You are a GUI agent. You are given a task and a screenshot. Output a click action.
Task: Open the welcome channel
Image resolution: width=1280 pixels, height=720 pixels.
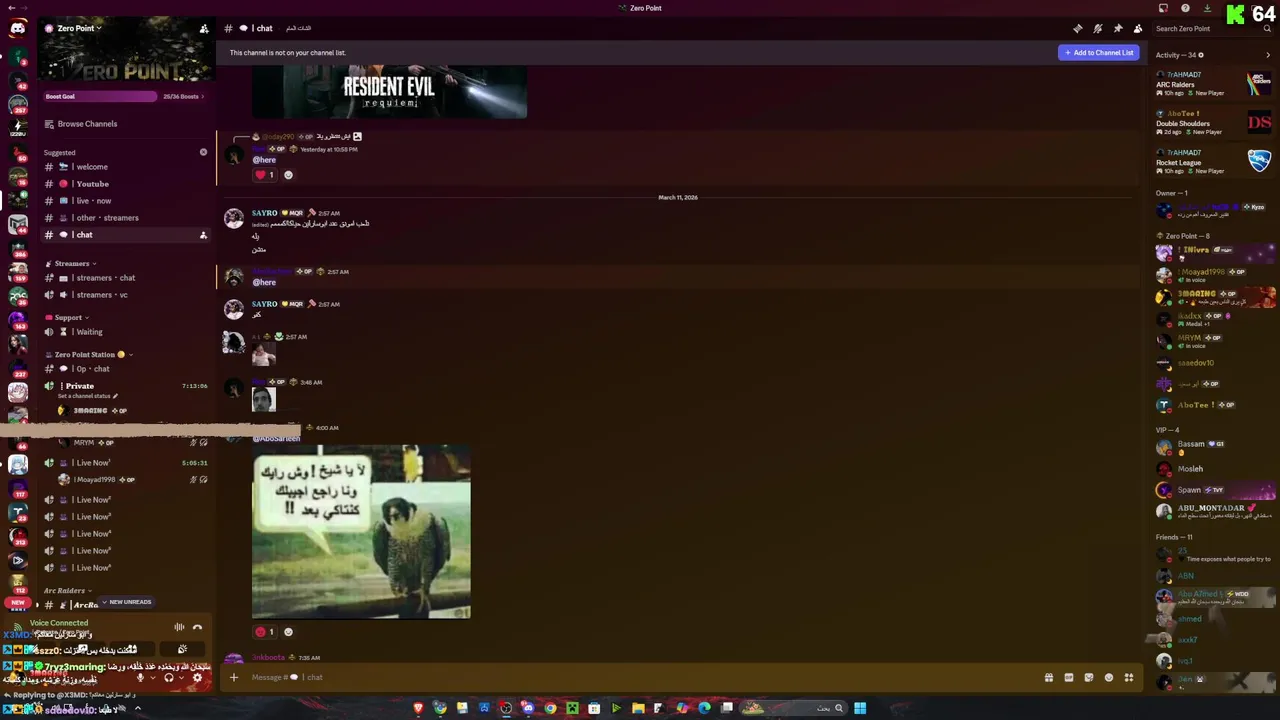pyautogui.click(x=125, y=167)
